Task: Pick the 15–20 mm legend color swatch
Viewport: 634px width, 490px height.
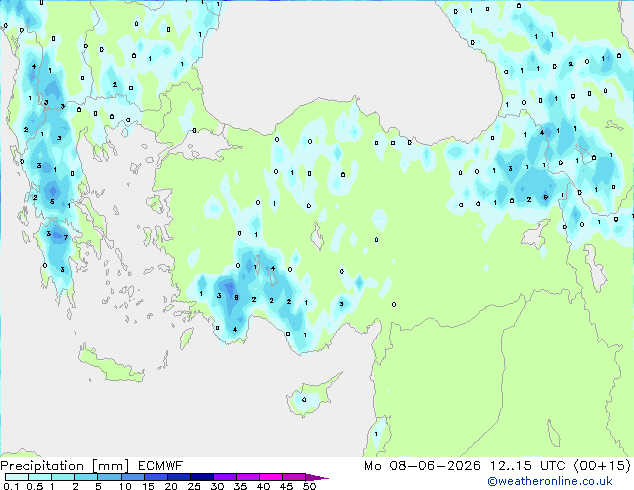Action: click(155, 477)
